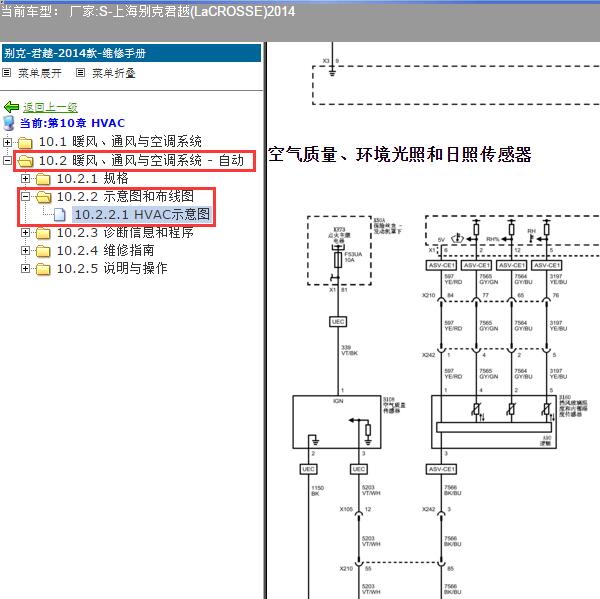Click the green back arrow icon
The image size is (600, 599).
tap(11, 107)
